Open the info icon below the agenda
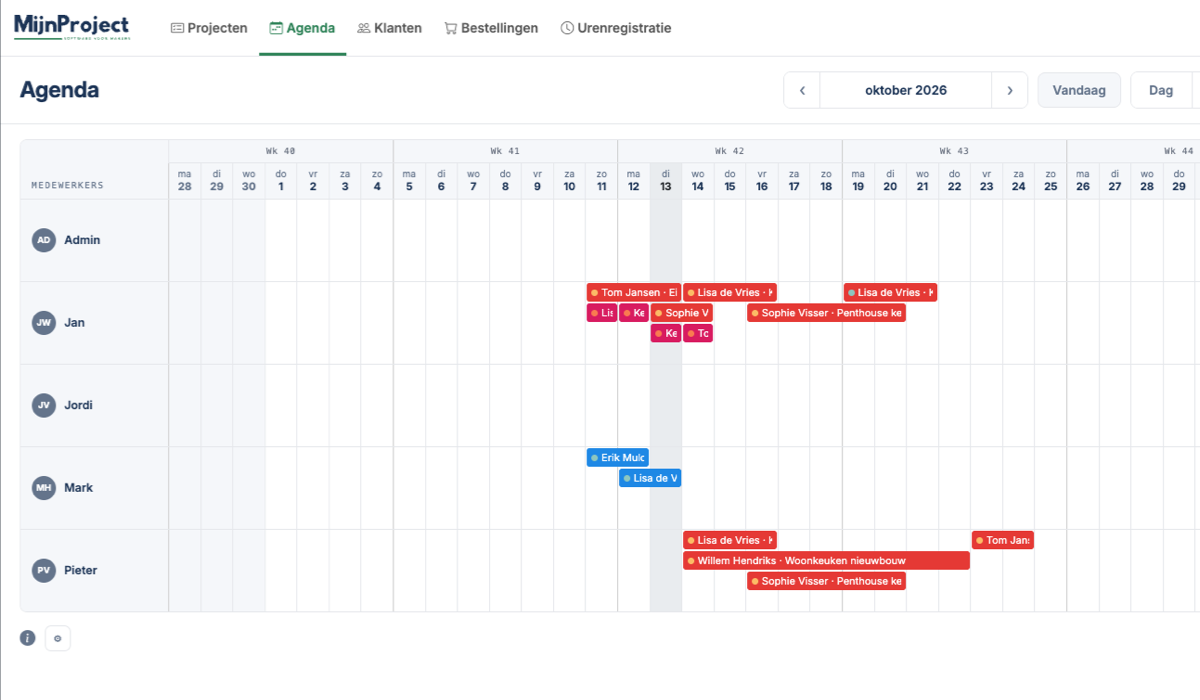1200x700 pixels. pos(28,638)
